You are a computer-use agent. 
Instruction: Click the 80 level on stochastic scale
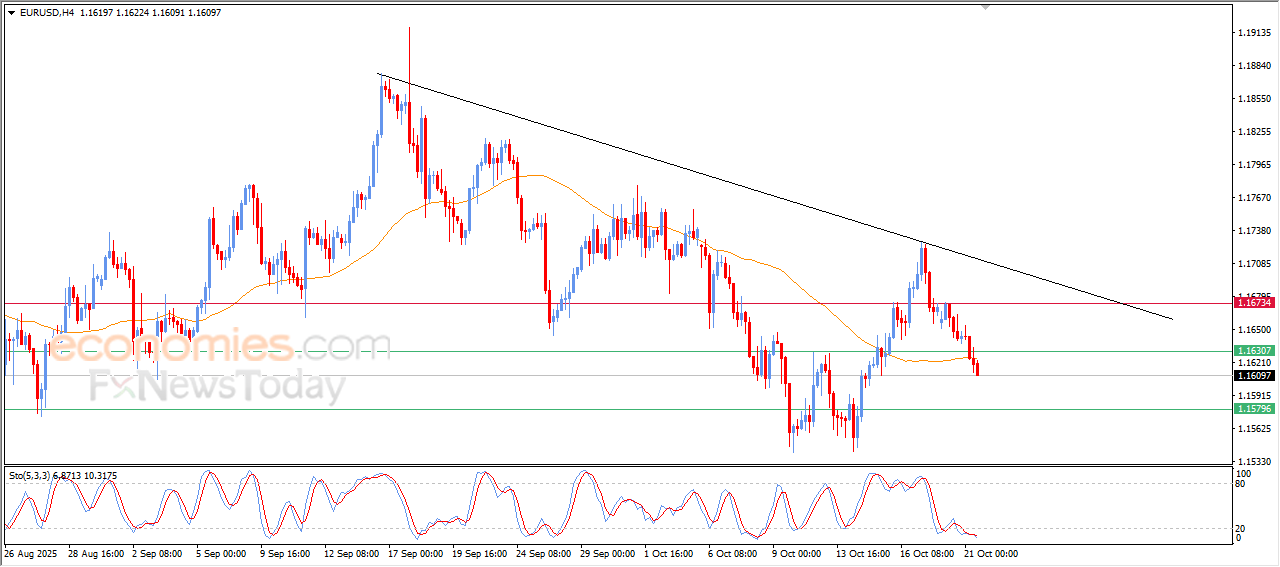point(1241,485)
